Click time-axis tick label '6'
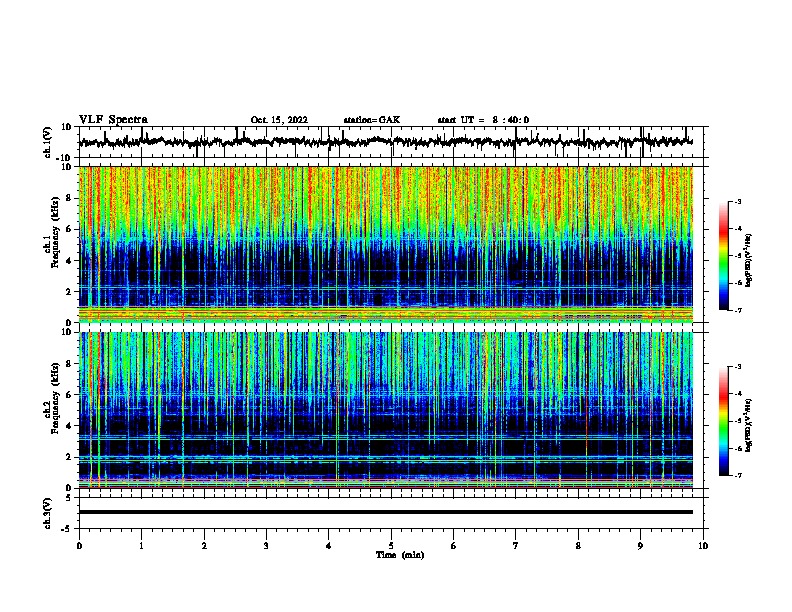Viewport: 792px width, 612px height. tap(454, 546)
